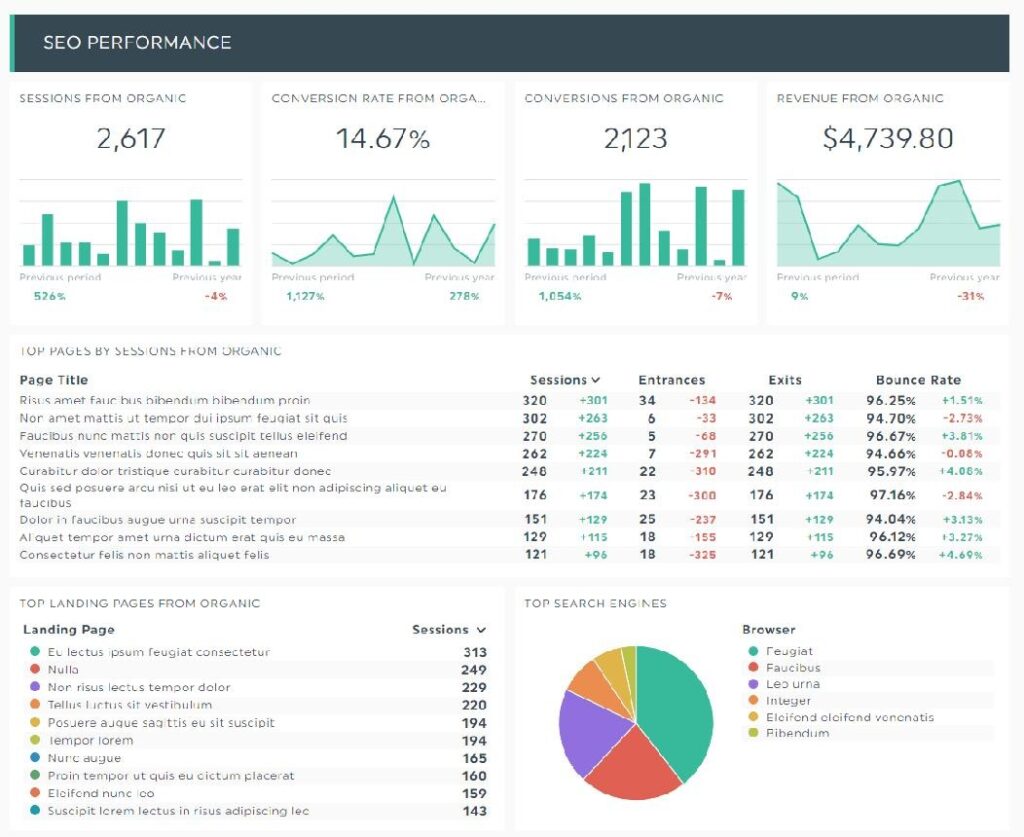Click the Entrances column header
The height and width of the screenshot is (837, 1024).
[671, 380]
